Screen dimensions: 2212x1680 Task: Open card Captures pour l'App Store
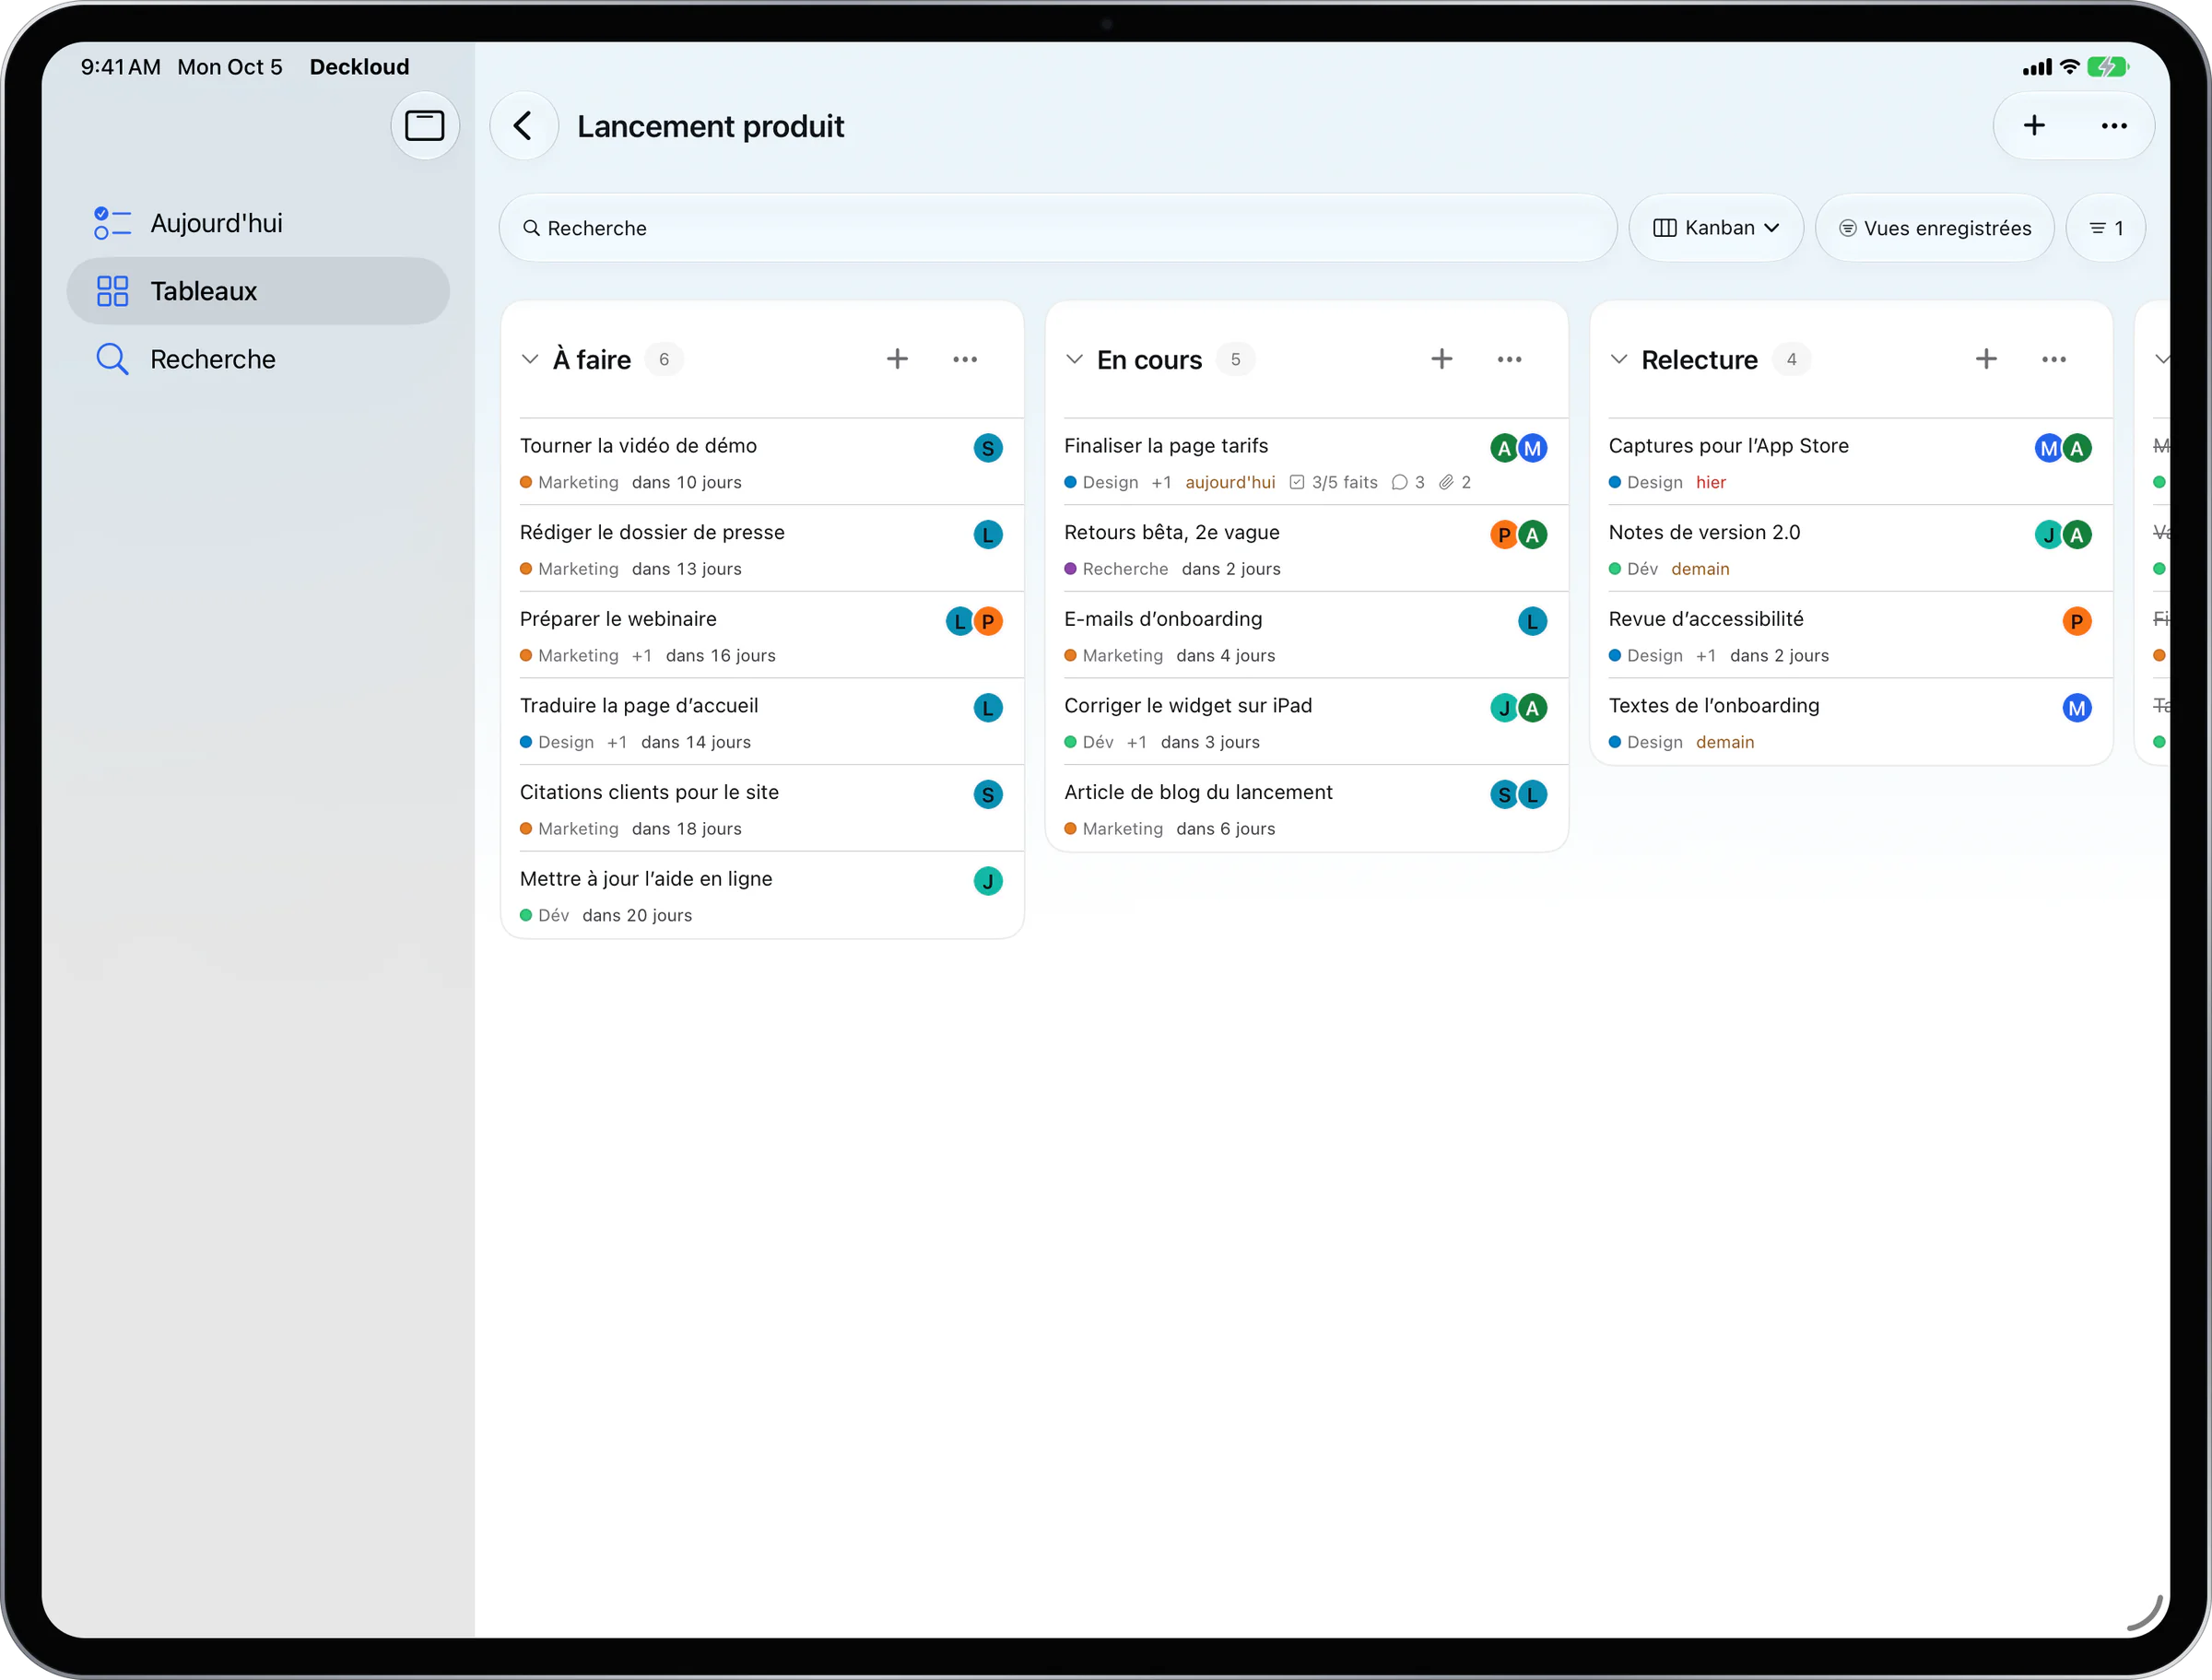[x=1851, y=462]
